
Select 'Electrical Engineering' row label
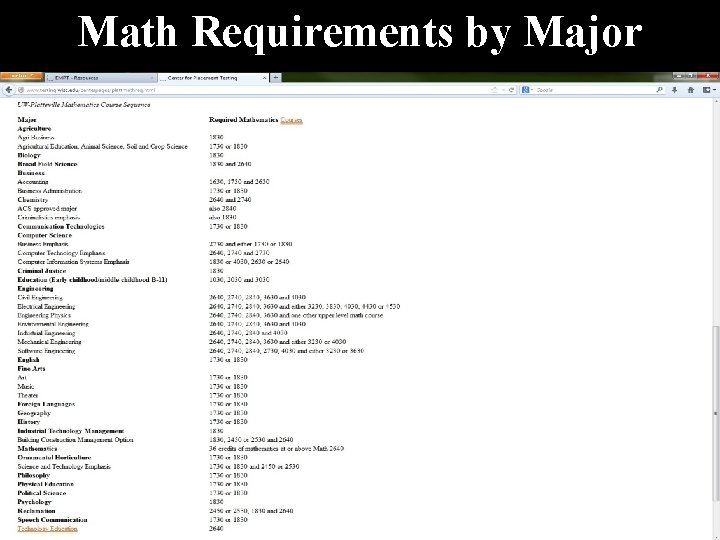pyautogui.click(x=46, y=306)
